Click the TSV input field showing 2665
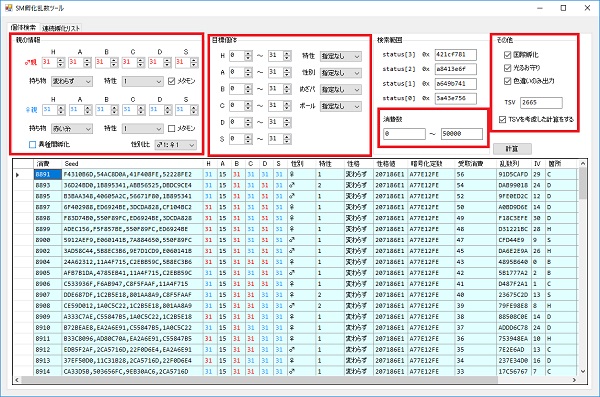Viewport: 600px width, 397px height. [541, 103]
